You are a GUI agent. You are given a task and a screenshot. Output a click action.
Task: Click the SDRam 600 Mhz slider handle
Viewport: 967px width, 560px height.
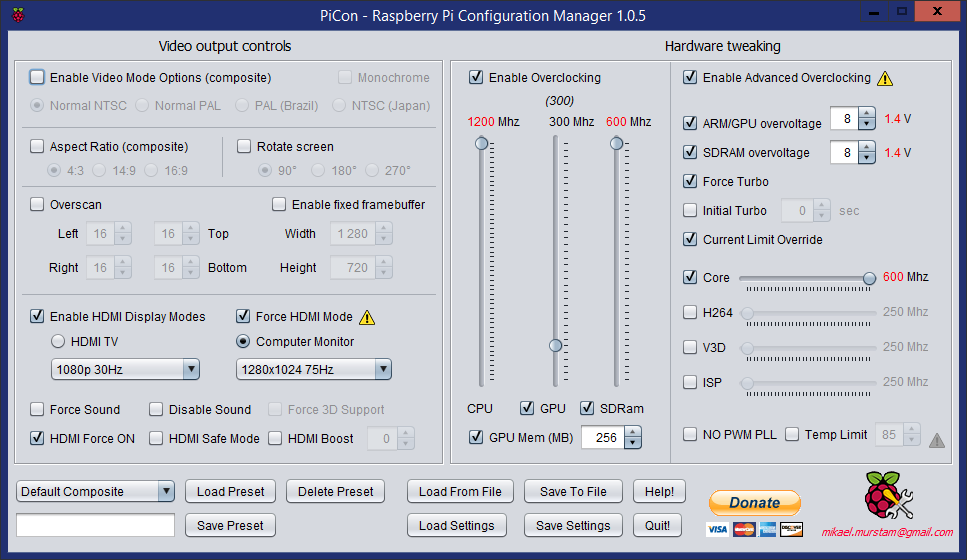[x=616, y=144]
